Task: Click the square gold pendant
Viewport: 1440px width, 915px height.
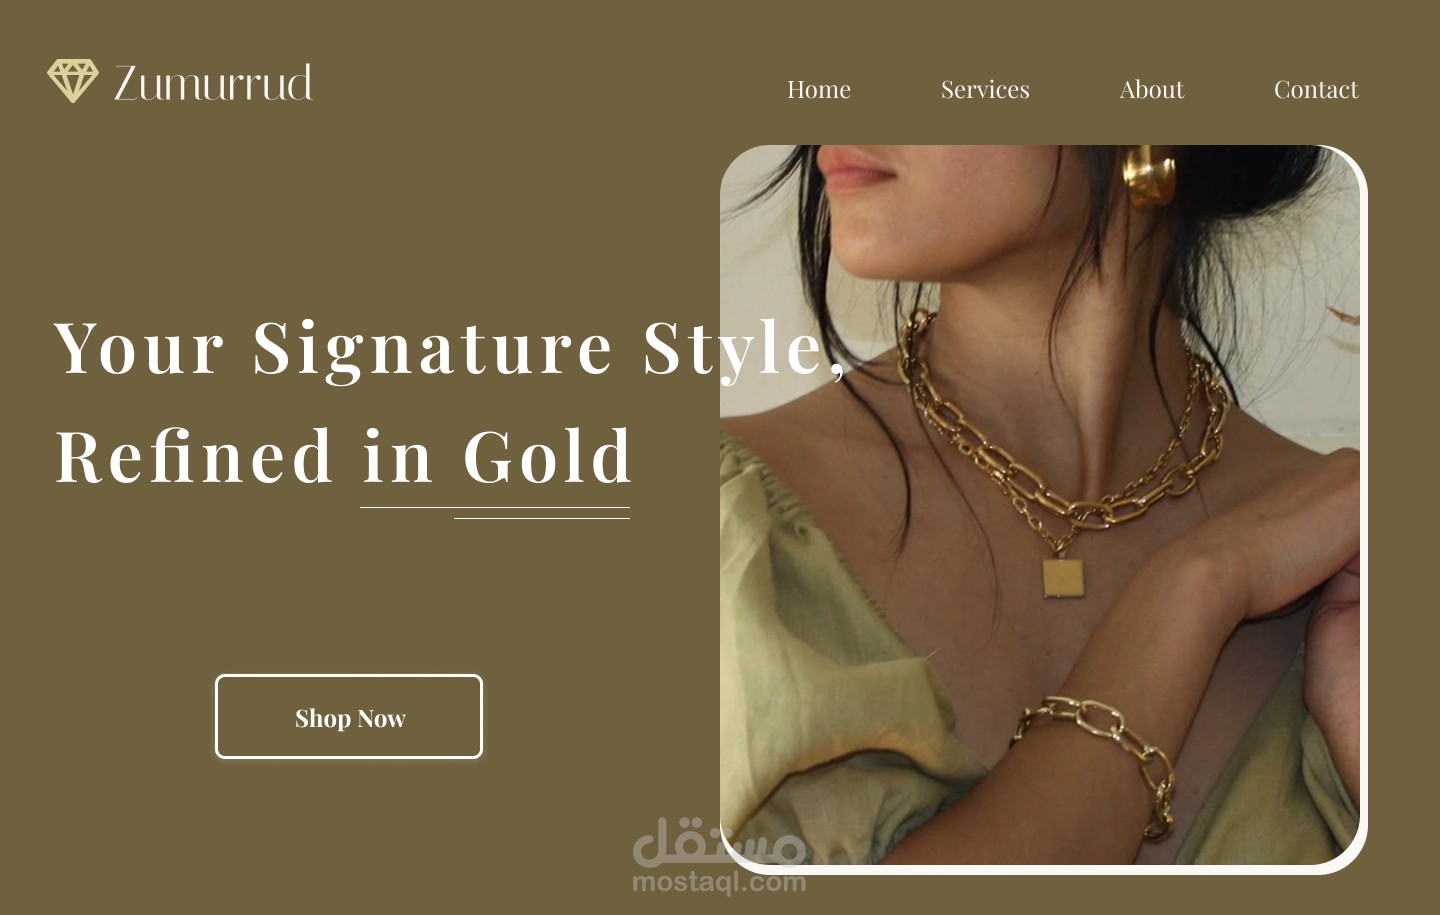Action: click(1062, 578)
